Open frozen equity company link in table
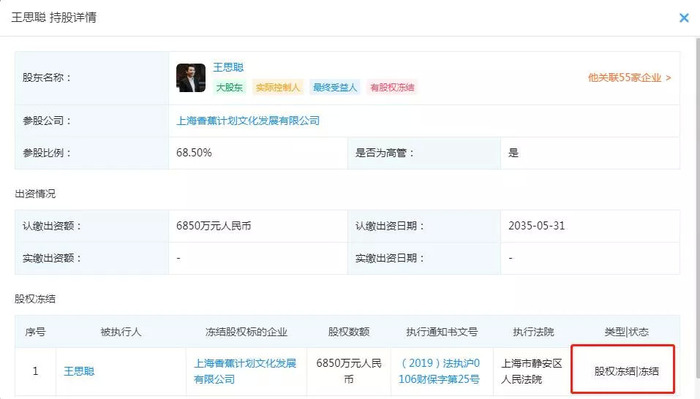The height and width of the screenshot is (399, 700). (x=245, y=371)
